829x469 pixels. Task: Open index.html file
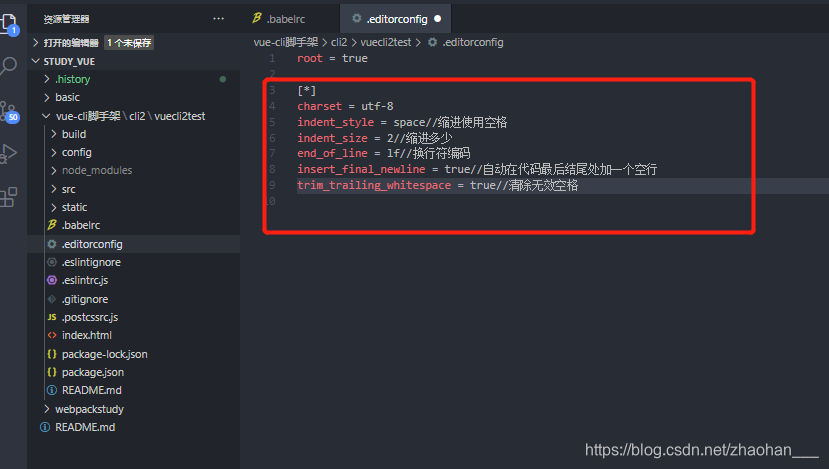pyautogui.click(x=87, y=335)
